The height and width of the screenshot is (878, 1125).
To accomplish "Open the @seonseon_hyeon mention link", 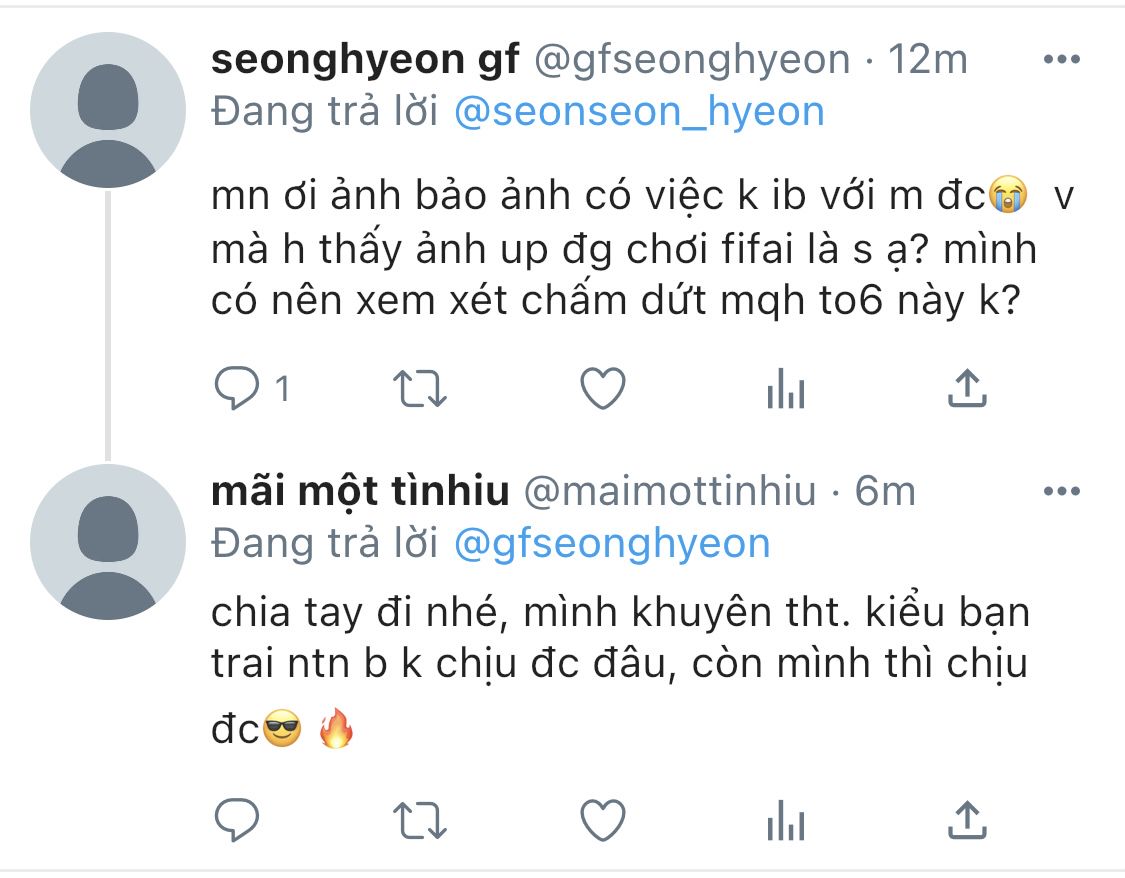I will coord(639,112).
